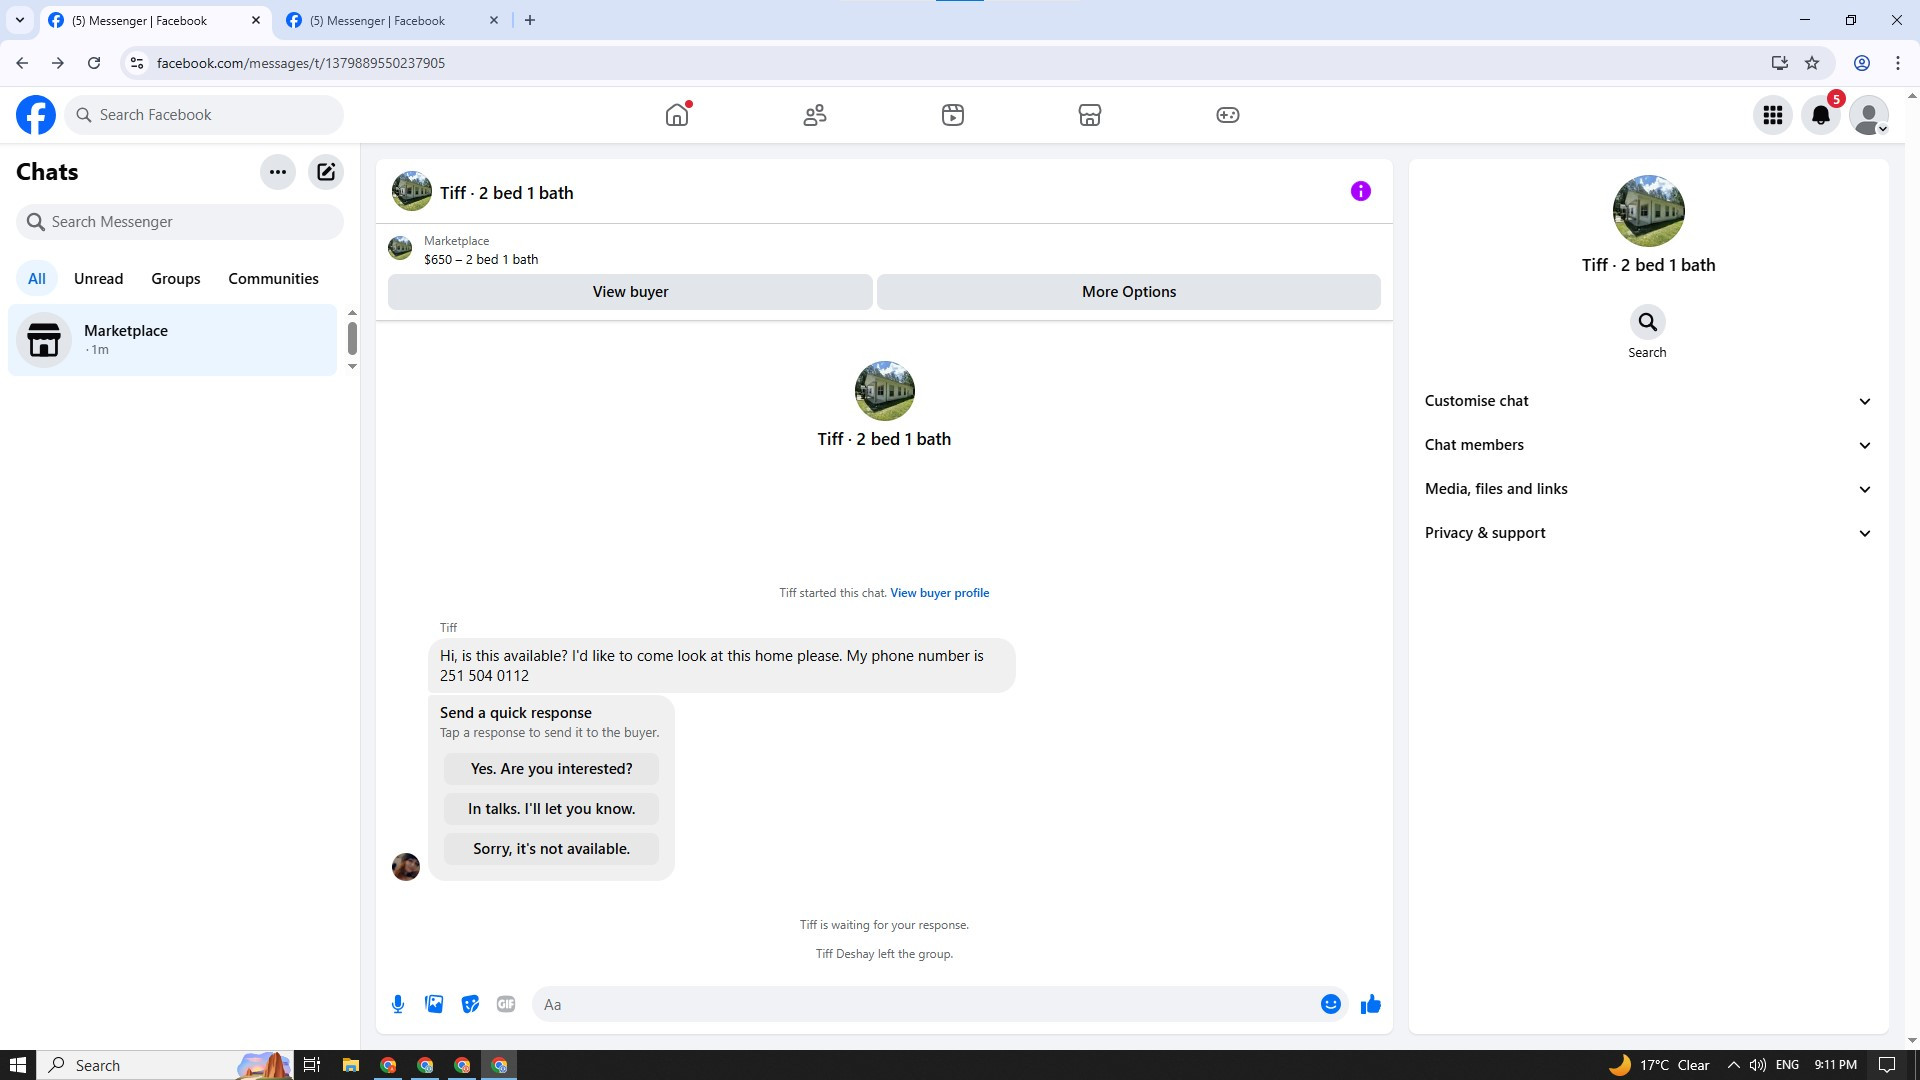
Task: Toggle the purple conversation information button
Action: pyautogui.click(x=1360, y=191)
